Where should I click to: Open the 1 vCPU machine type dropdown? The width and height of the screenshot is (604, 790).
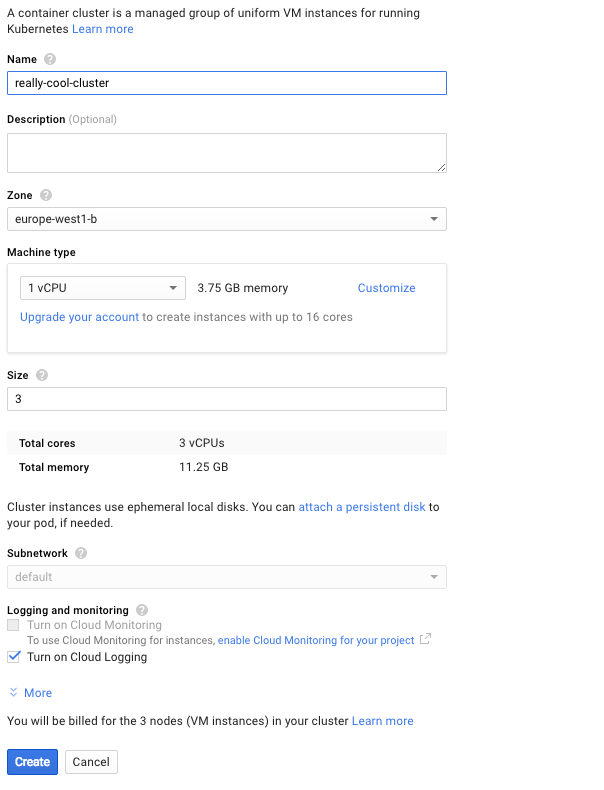click(102, 288)
